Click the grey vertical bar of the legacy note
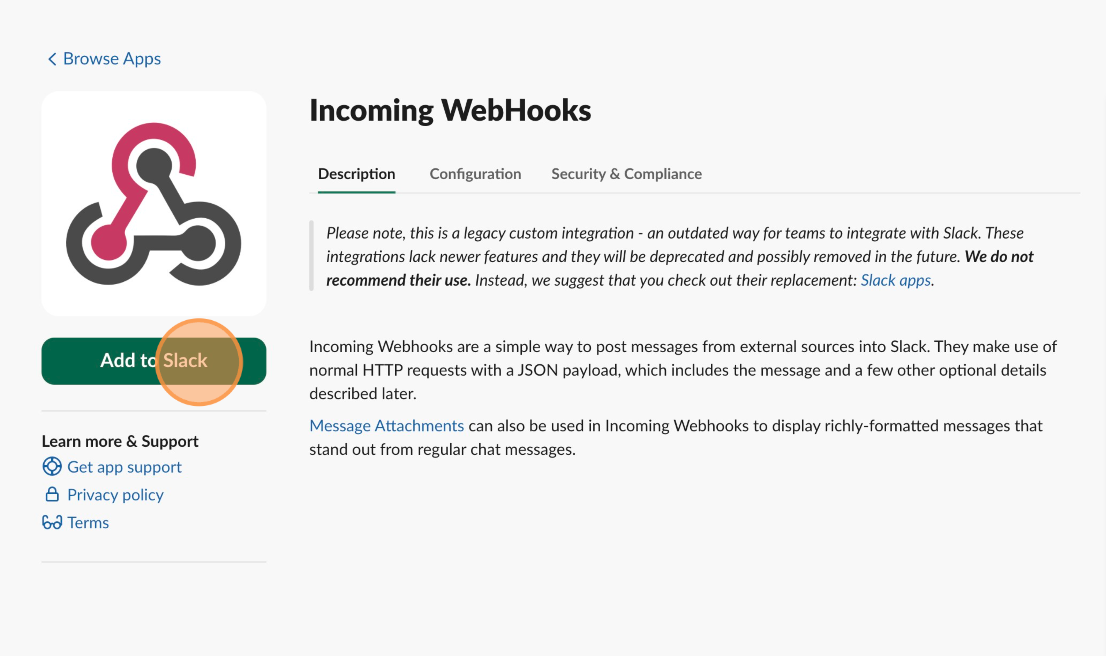Viewport: 1106px width, 656px height. pos(311,255)
